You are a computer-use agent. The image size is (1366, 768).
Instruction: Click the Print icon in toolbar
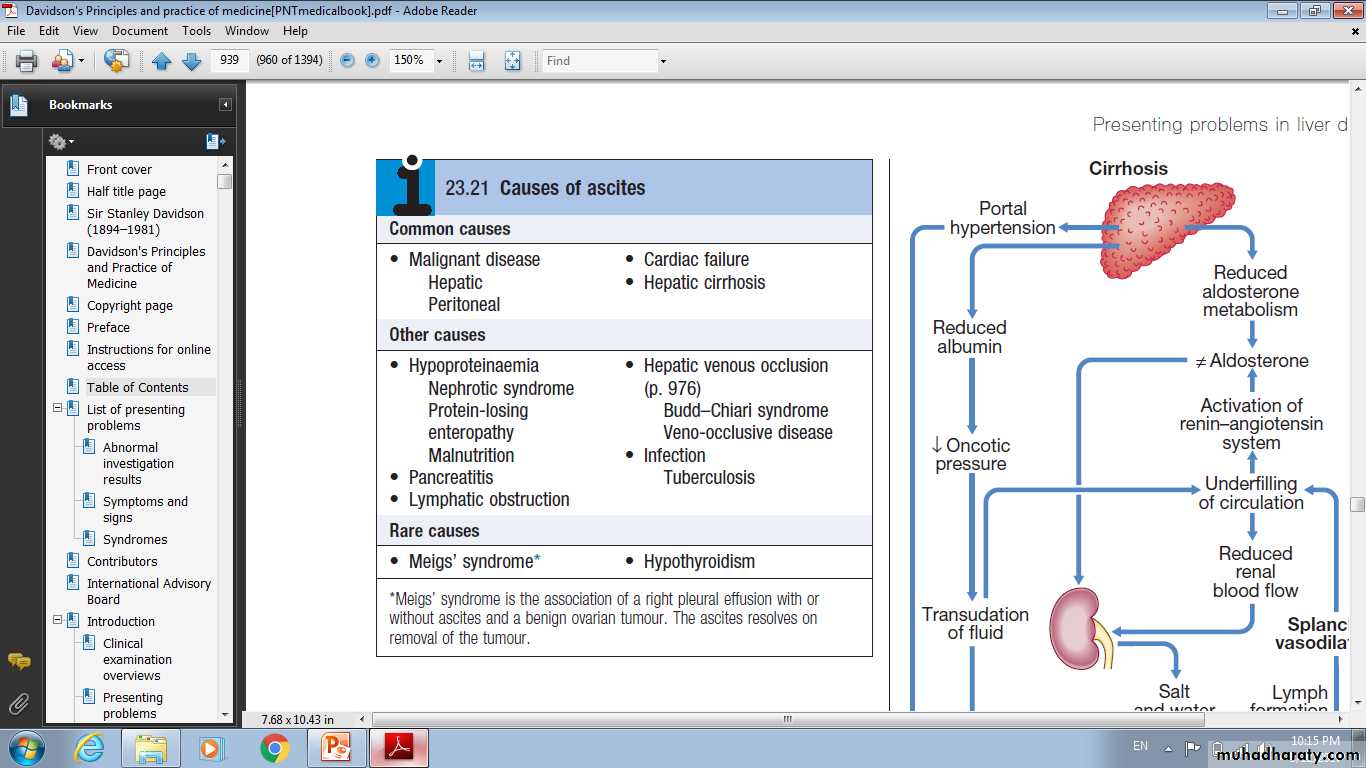coord(27,61)
